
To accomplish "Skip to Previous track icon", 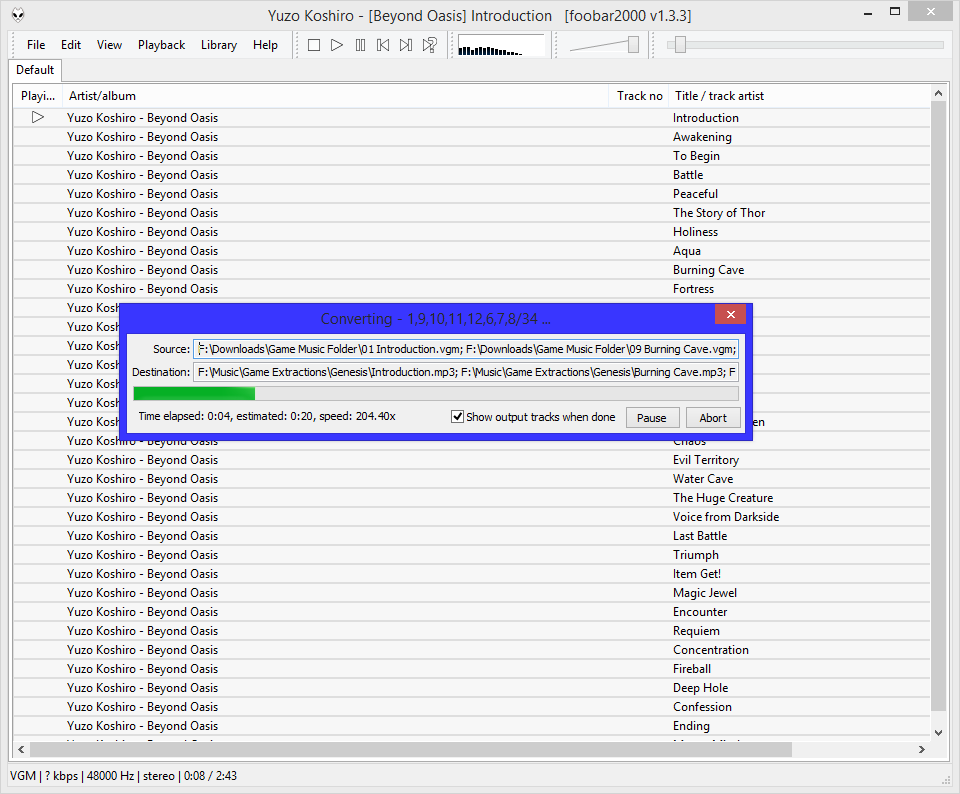I will [383, 45].
